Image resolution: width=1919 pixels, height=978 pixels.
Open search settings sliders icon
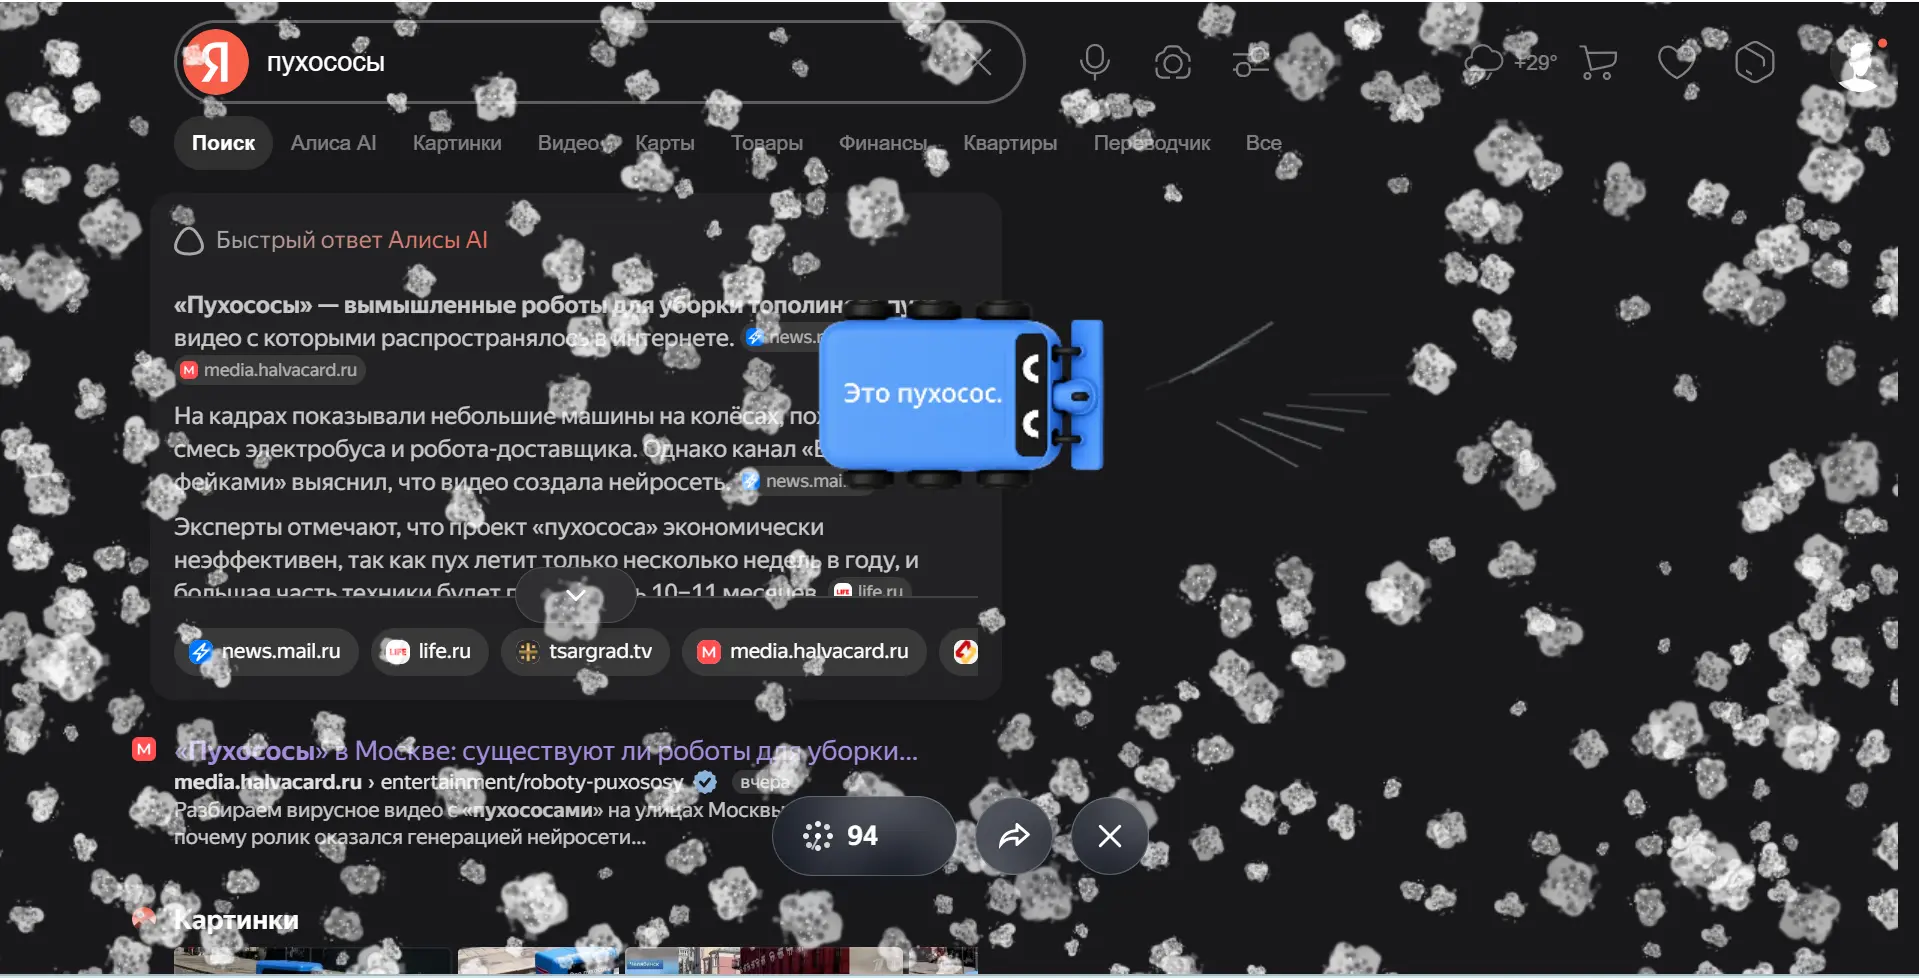(1250, 62)
